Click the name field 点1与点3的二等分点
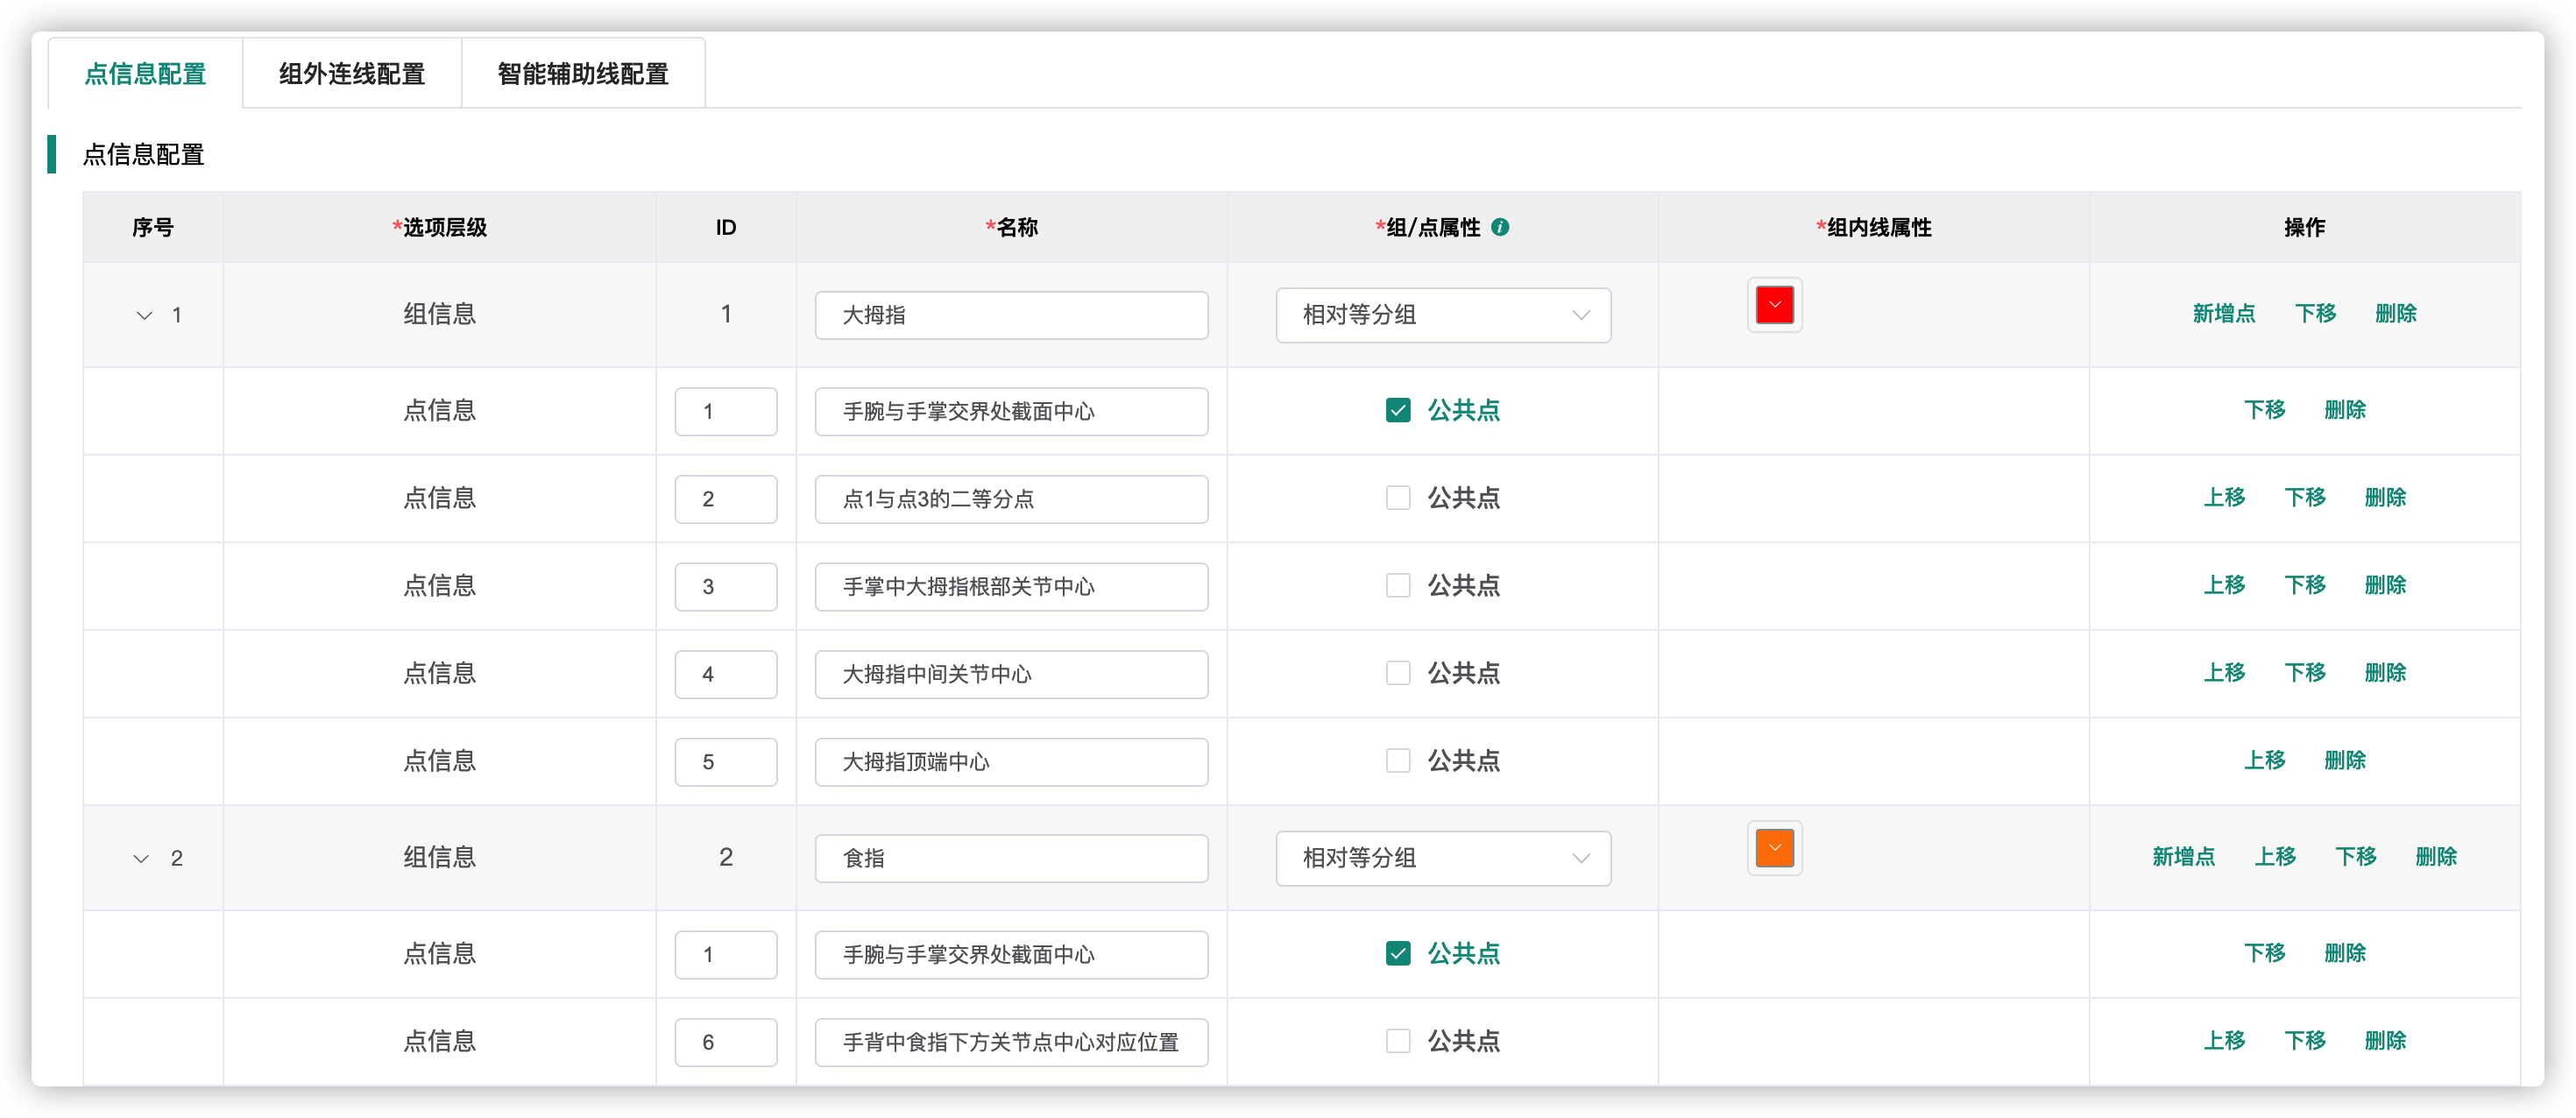The height and width of the screenshot is (1118, 2576). point(1011,498)
